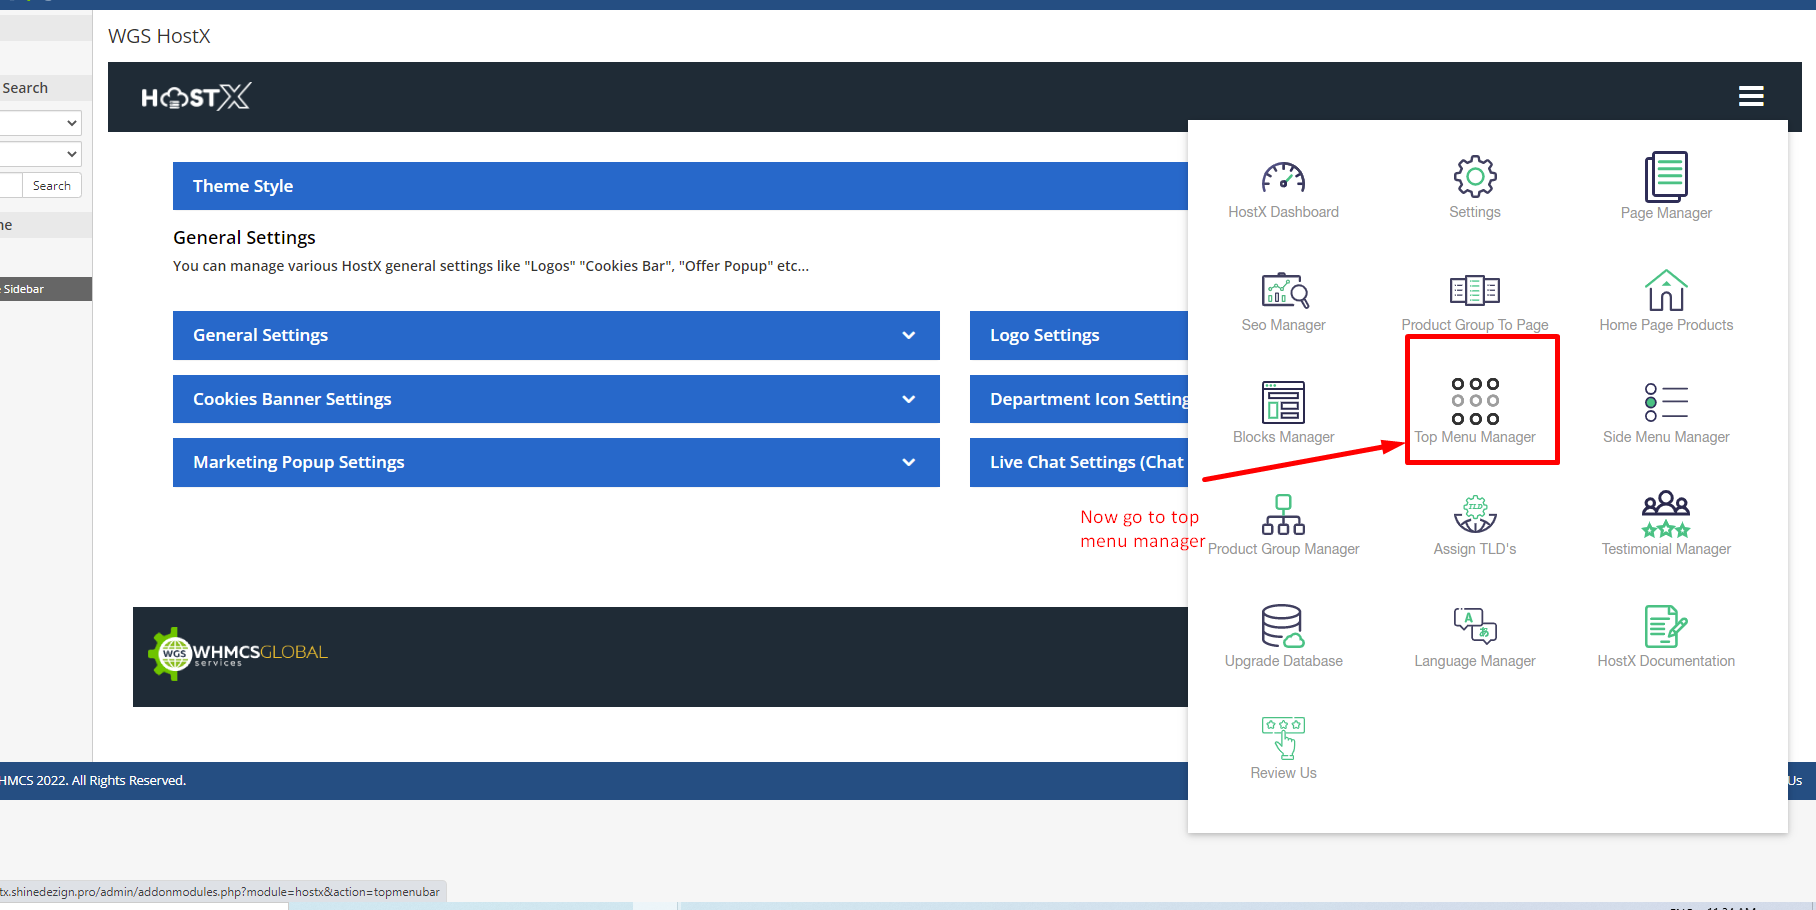Open the first sidebar search dropdown

click(40, 123)
